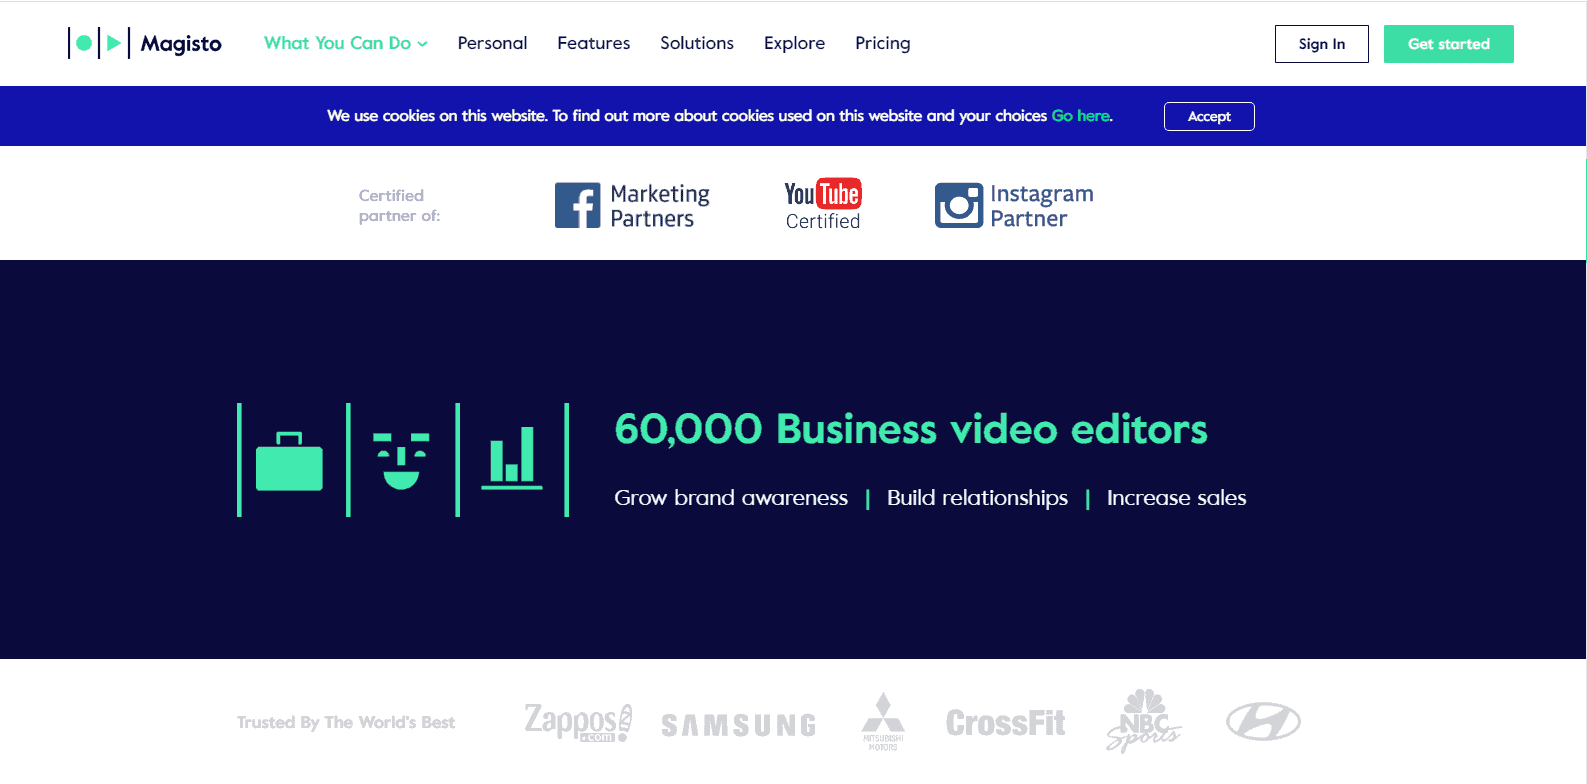This screenshot has width=1587, height=784.
Task: Click the Mitsubishi Motors logo
Action: (x=883, y=721)
